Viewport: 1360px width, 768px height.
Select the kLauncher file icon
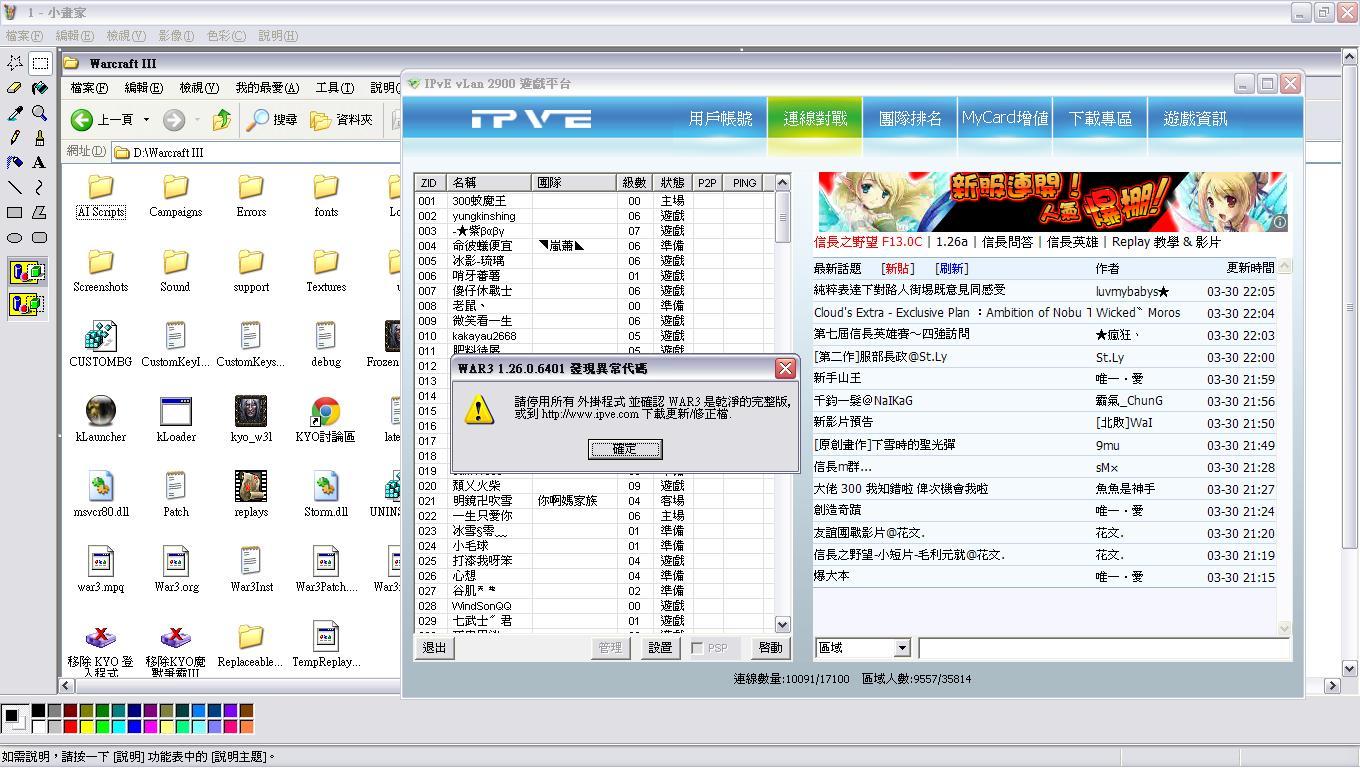pos(101,411)
